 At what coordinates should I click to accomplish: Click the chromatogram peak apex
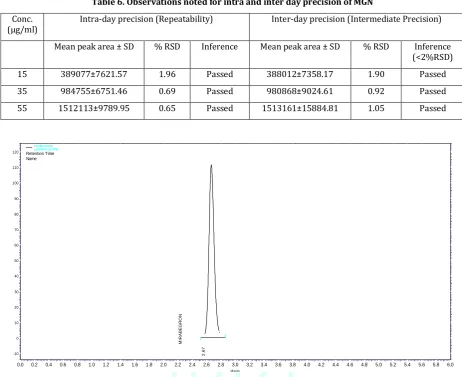(211, 165)
